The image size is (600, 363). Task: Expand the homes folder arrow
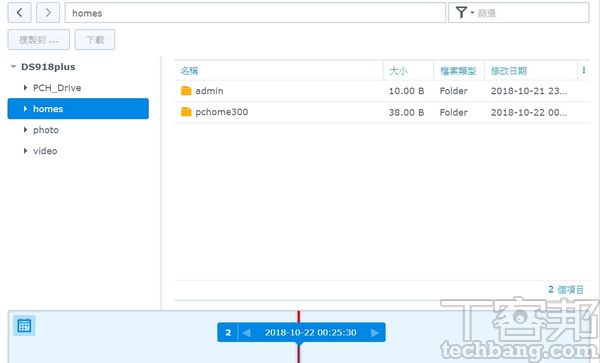[25, 109]
